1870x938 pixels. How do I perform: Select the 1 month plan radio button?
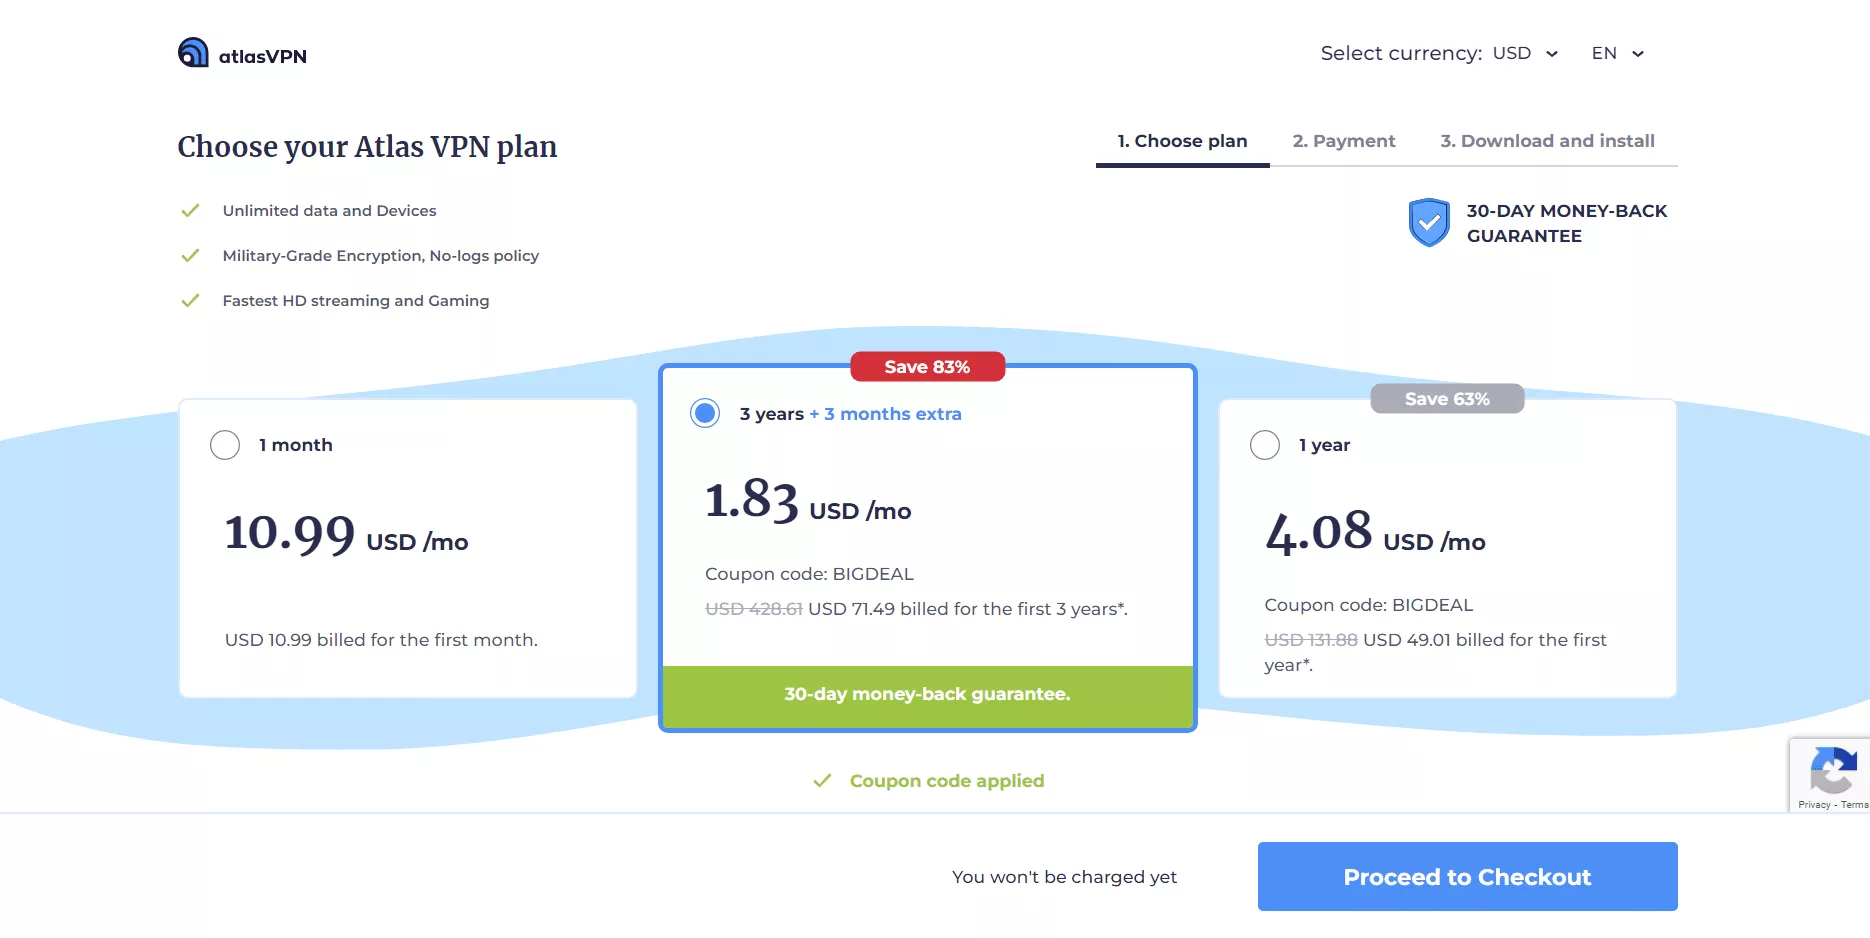pos(225,445)
